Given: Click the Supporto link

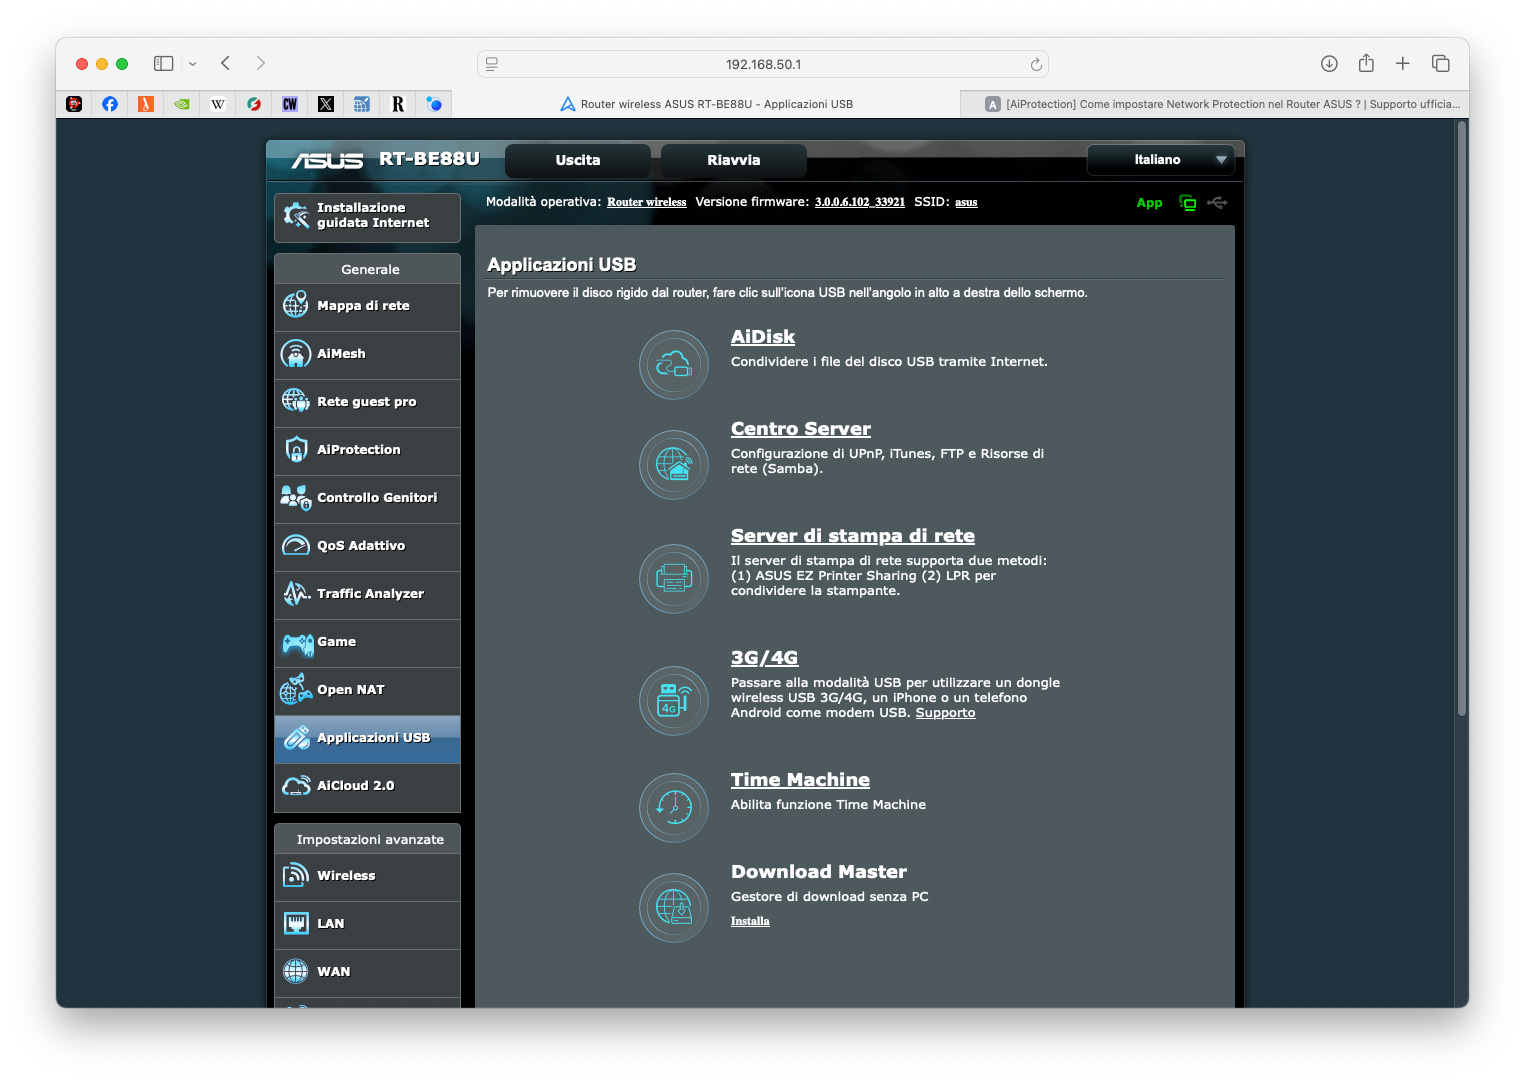Looking at the screenshot, I should [945, 713].
